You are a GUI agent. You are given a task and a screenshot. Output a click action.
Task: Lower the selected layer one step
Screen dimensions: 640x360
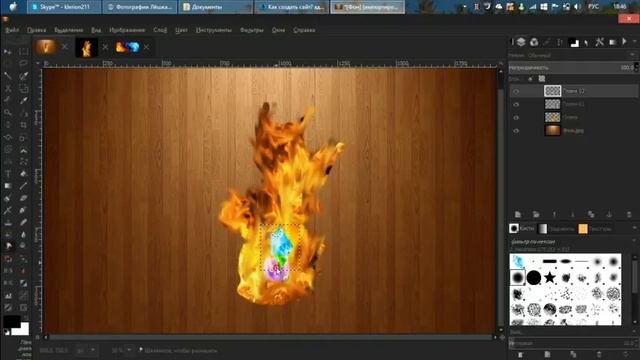coord(572,214)
